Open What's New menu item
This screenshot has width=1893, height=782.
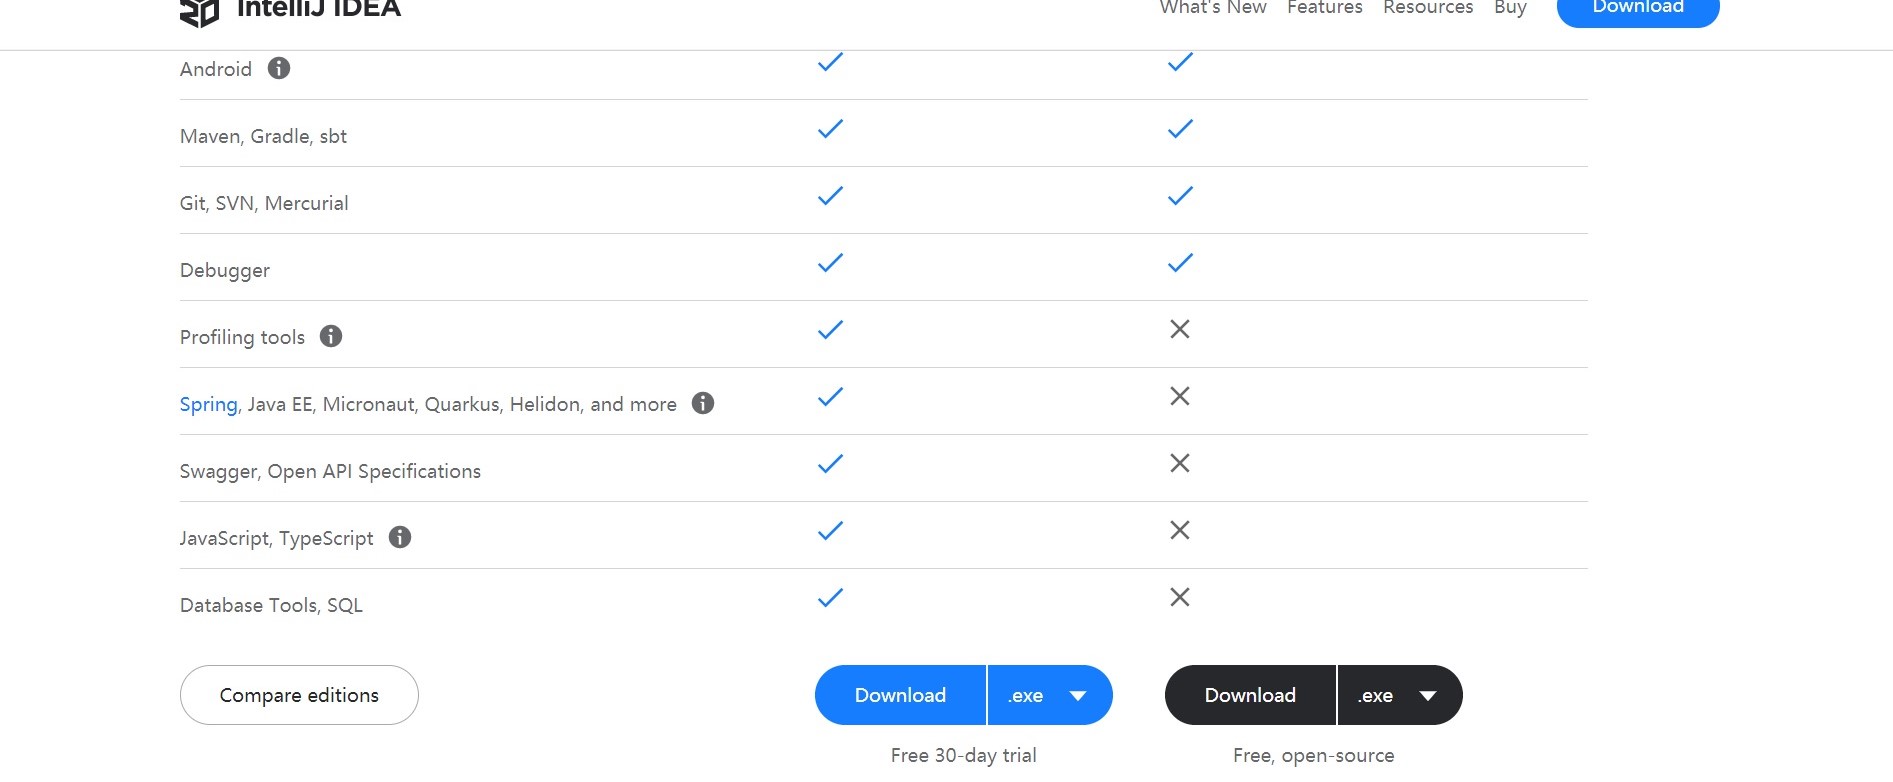coord(1213,8)
